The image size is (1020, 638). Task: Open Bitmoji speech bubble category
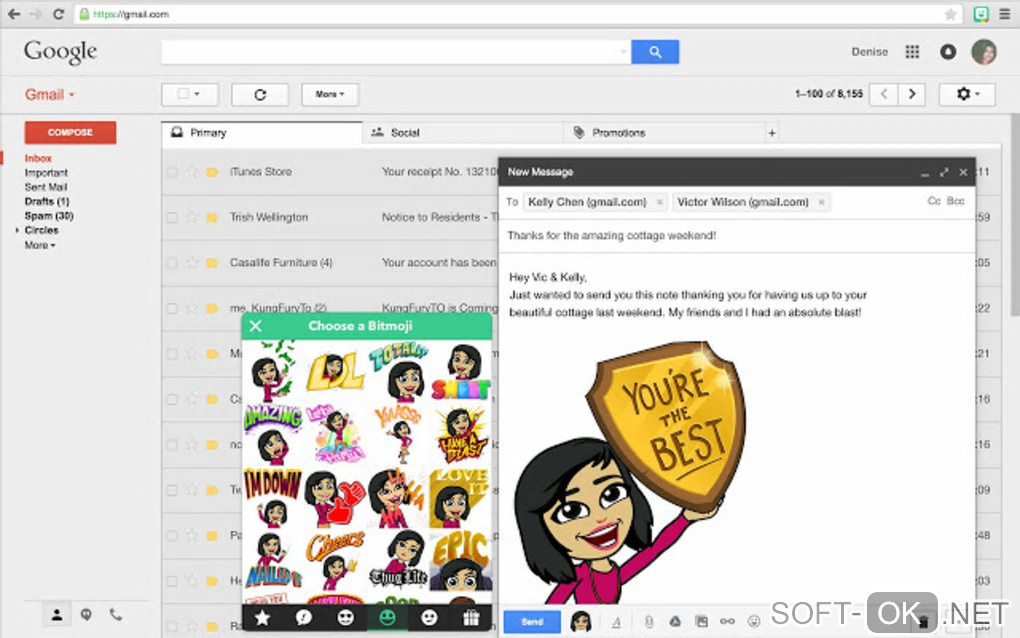[304, 618]
